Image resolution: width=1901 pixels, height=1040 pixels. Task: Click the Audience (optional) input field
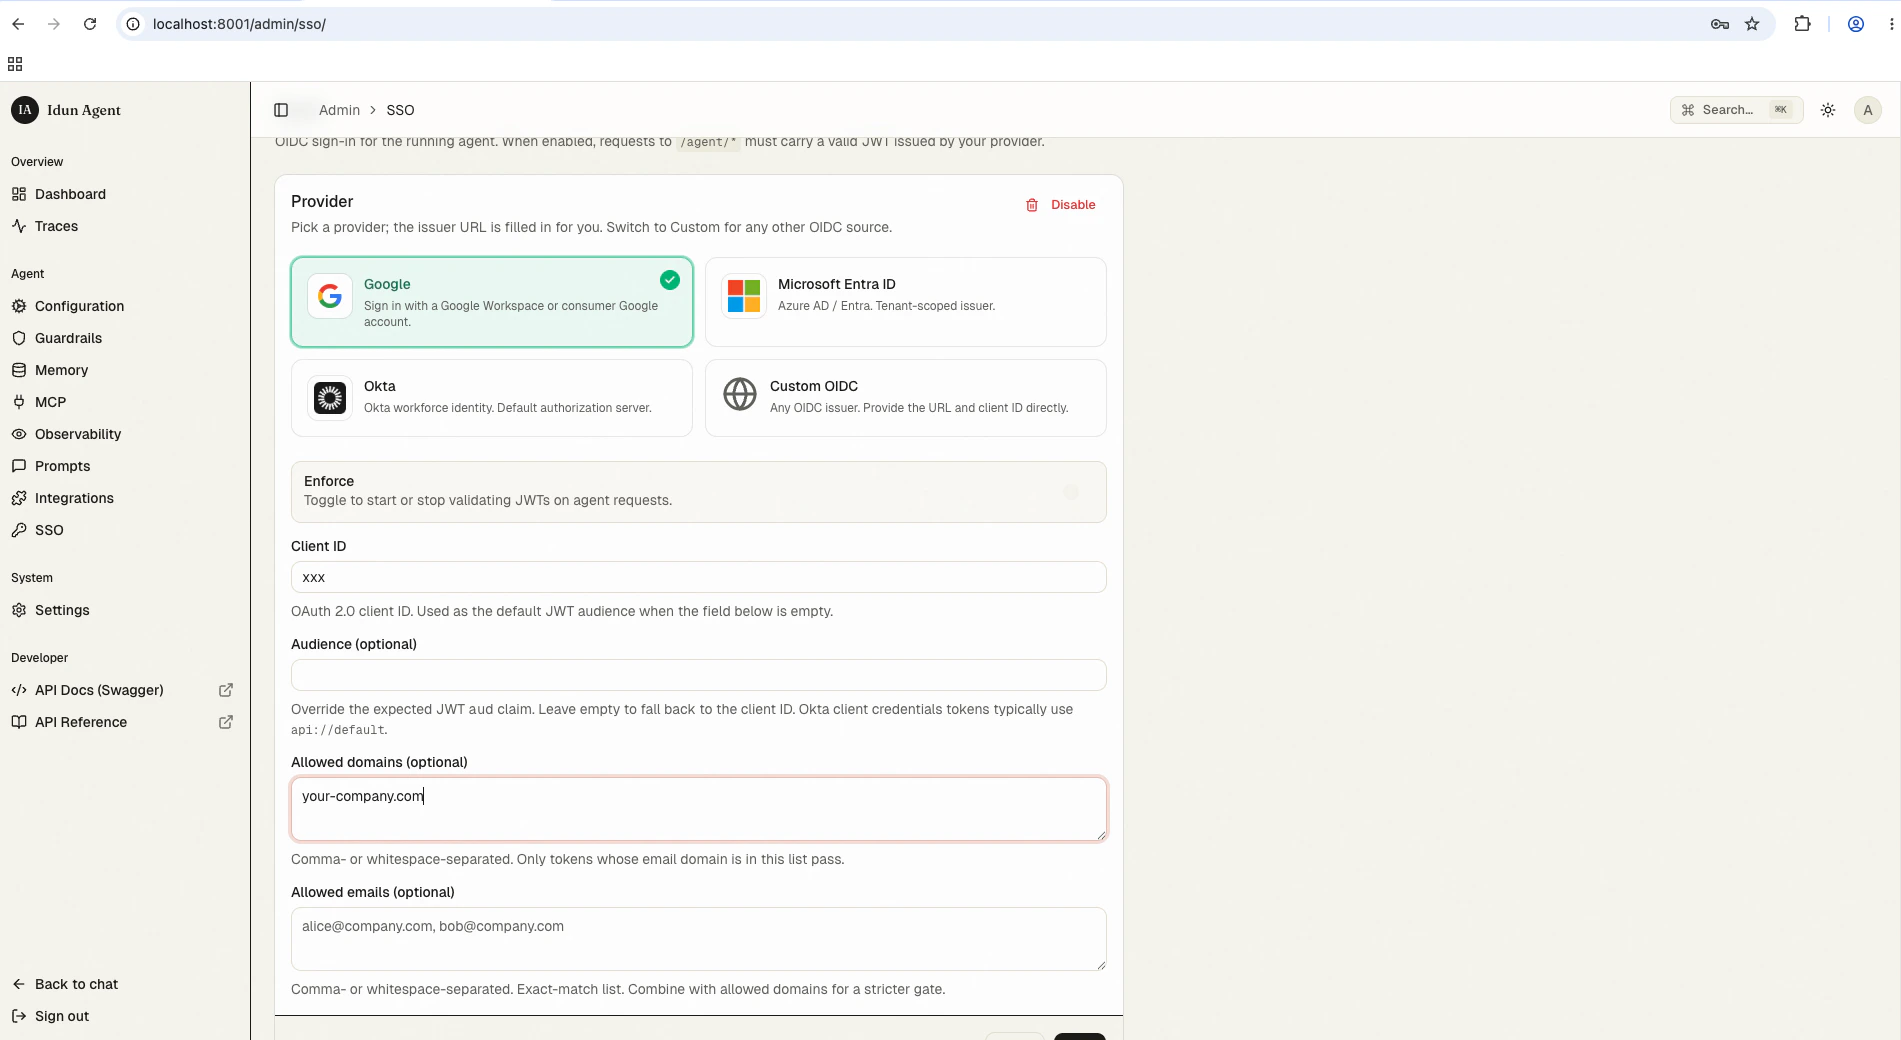699,675
